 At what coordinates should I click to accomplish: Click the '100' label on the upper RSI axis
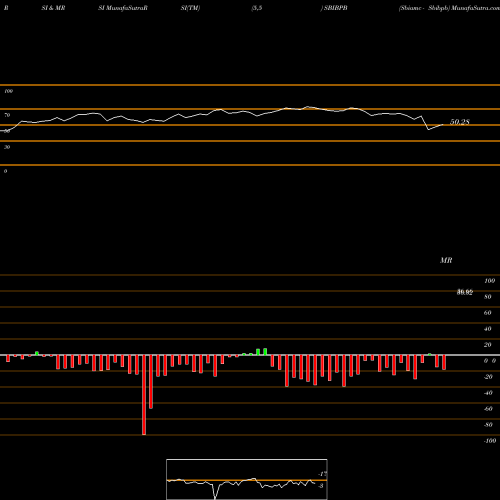tap(8, 91)
